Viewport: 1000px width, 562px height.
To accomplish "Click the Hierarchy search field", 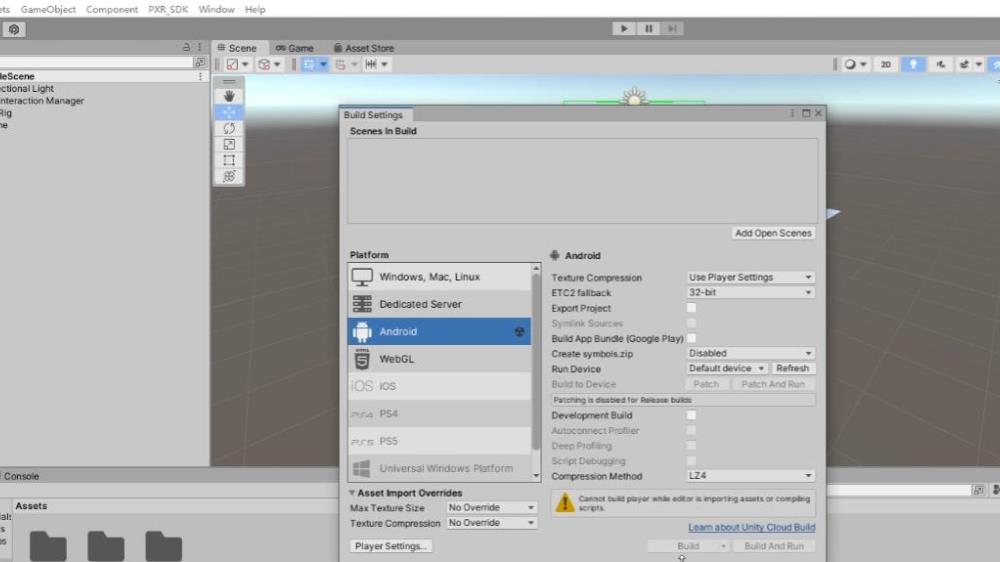I will click(x=96, y=63).
